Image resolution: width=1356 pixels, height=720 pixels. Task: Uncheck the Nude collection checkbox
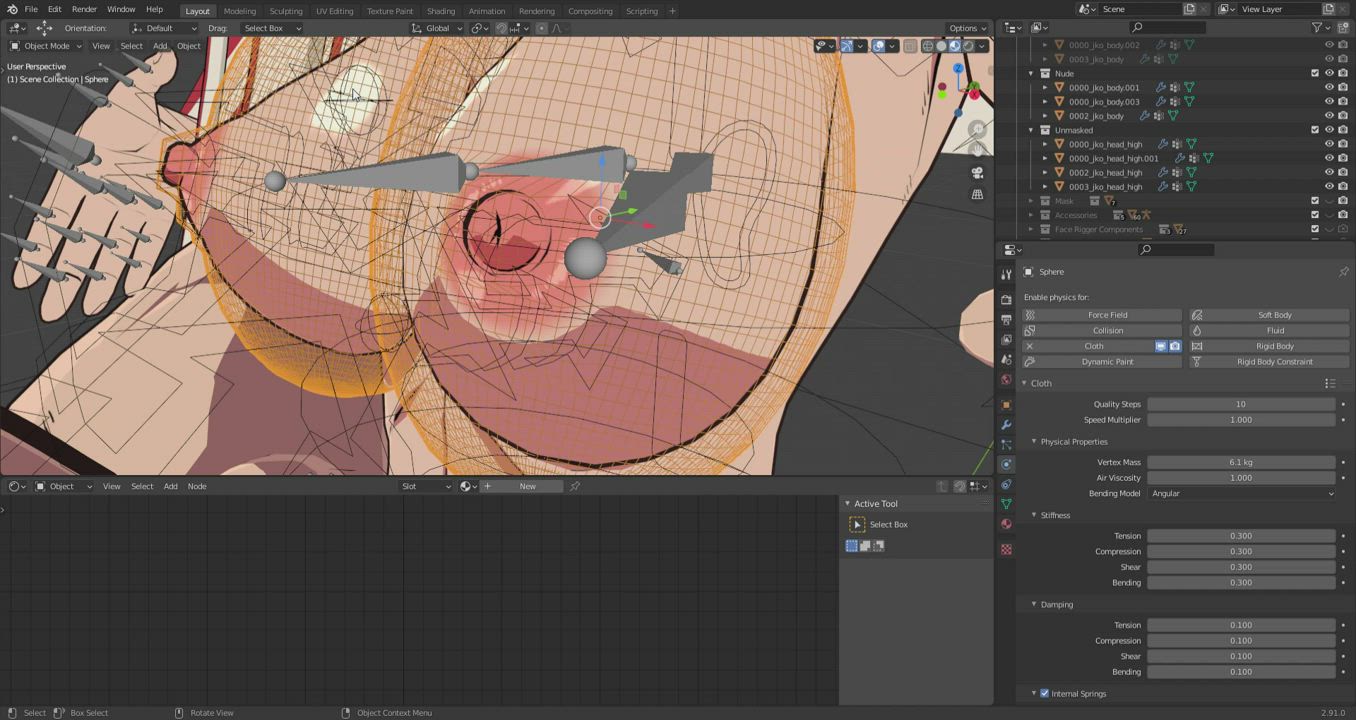1315,73
